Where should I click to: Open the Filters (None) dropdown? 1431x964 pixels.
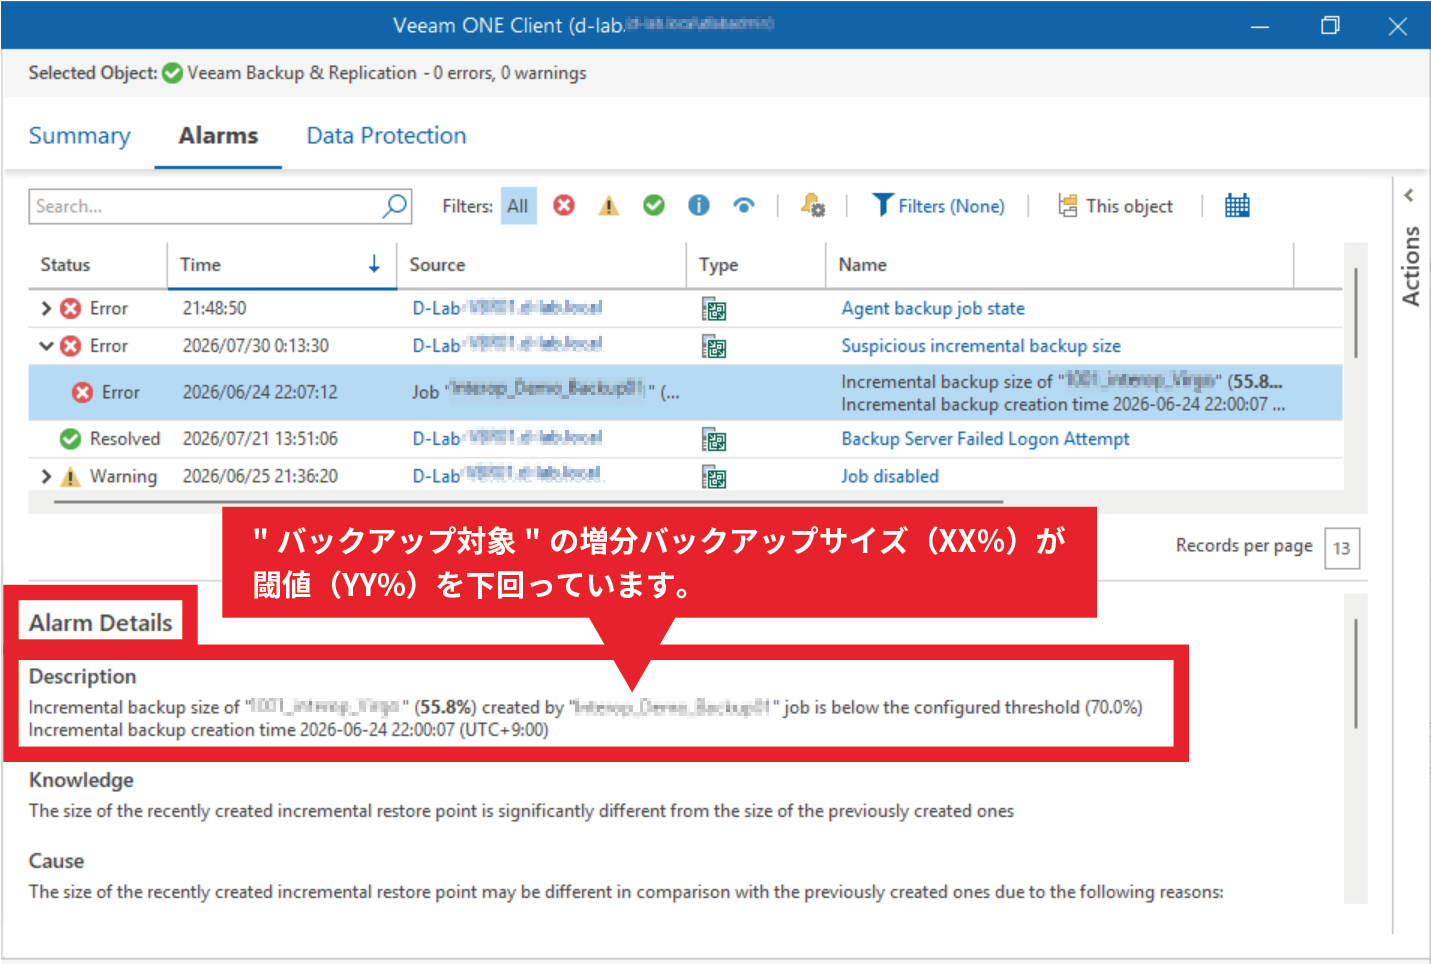click(938, 206)
